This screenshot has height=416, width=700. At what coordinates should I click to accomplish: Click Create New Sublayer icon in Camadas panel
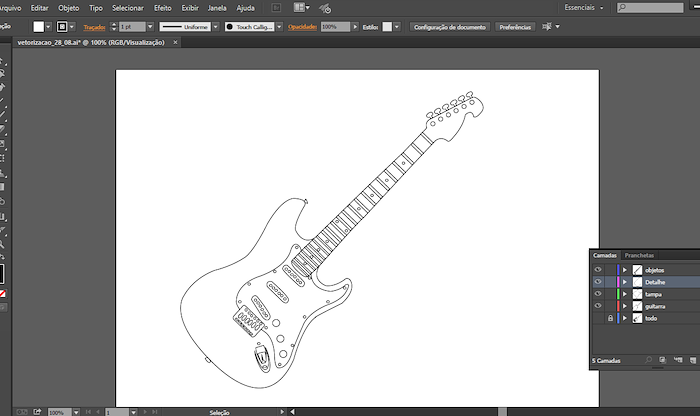tap(678, 360)
